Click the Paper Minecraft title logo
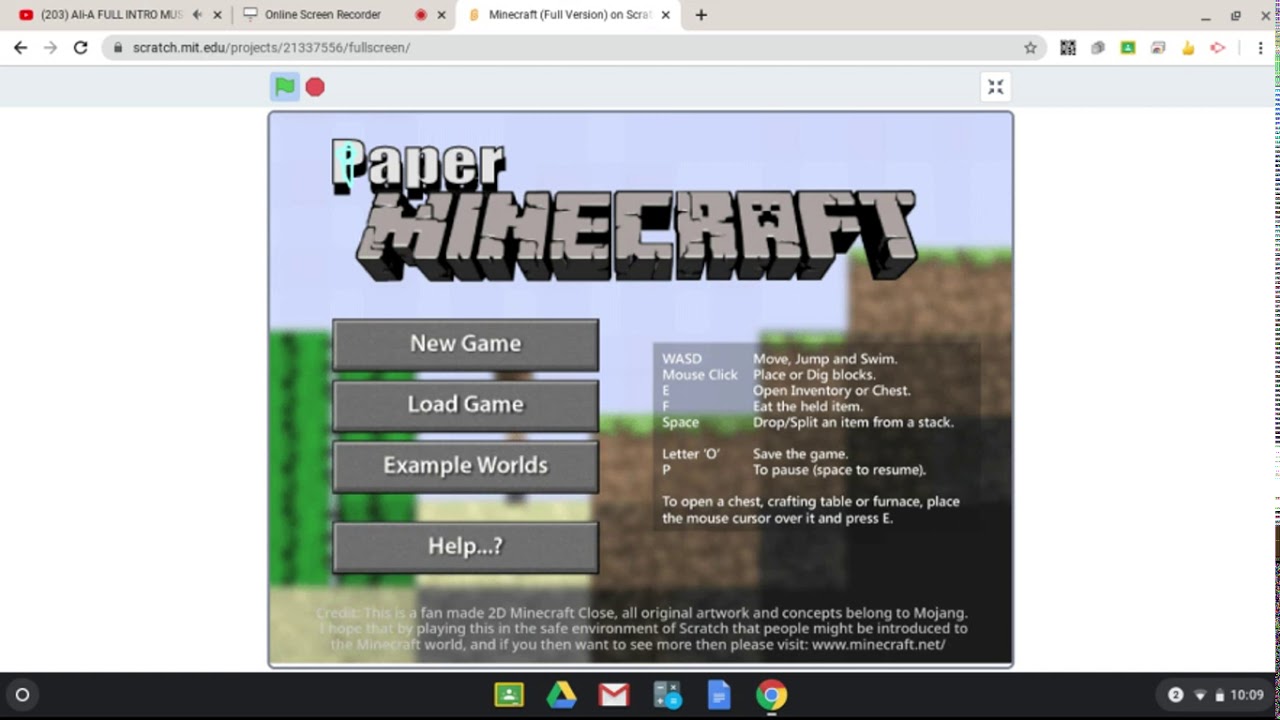The image size is (1280, 720). tap(626, 209)
